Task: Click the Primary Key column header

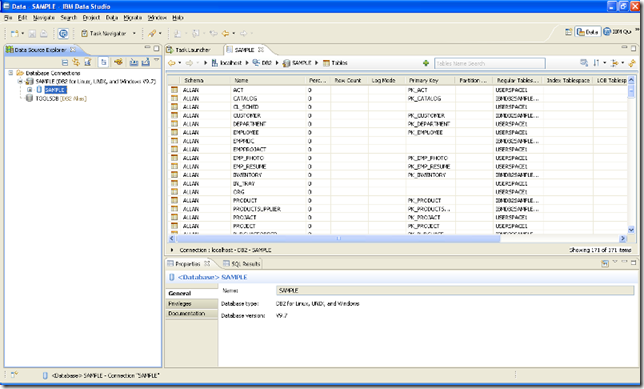Action: [430, 81]
